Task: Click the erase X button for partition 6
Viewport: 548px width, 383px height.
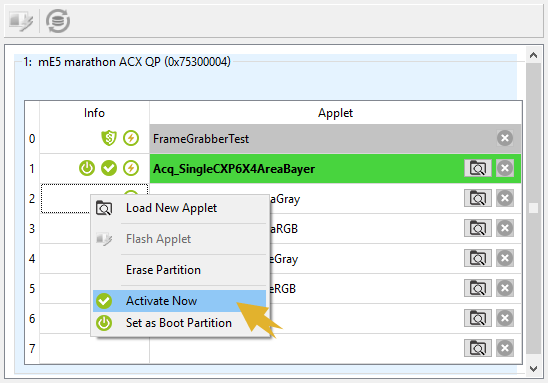Action: [505, 318]
